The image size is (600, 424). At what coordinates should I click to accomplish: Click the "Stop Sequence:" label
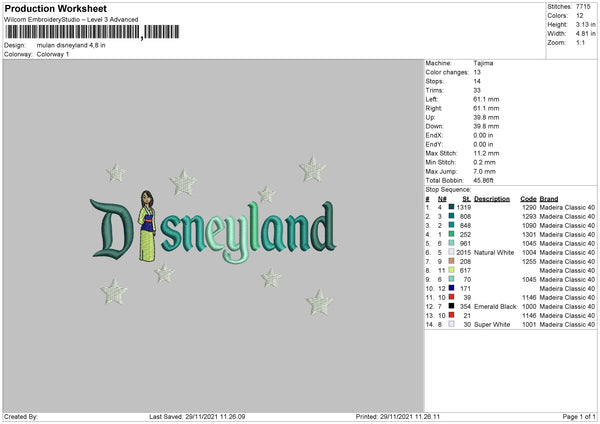point(448,189)
